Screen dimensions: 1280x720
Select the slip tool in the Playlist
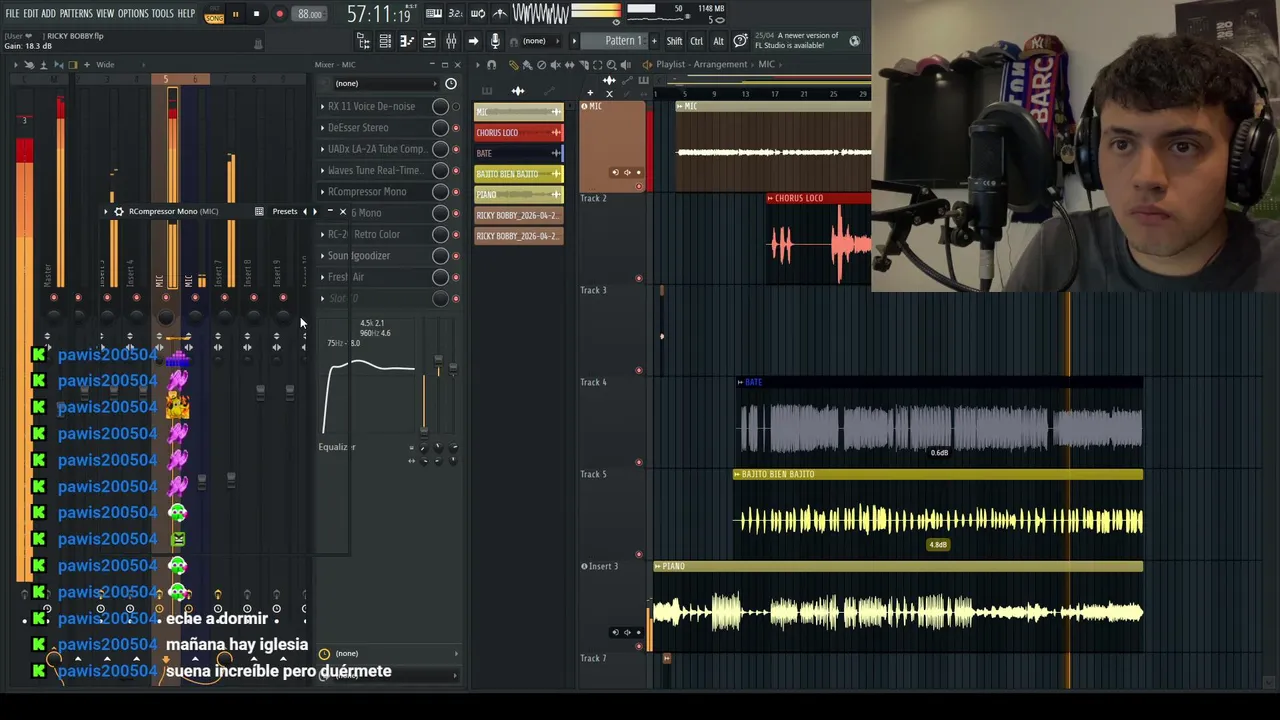[570, 65]
